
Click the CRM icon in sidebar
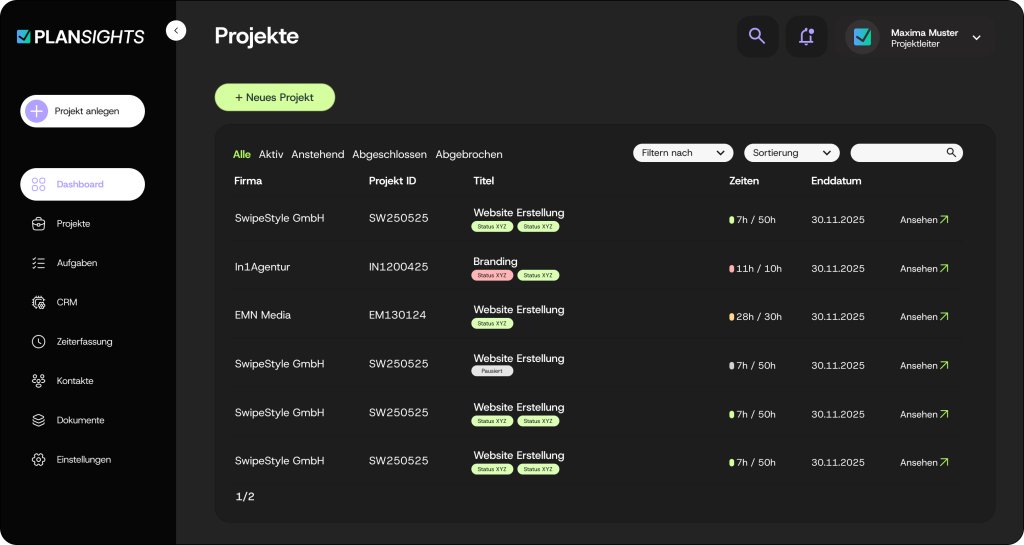click(x=39, y=302)
